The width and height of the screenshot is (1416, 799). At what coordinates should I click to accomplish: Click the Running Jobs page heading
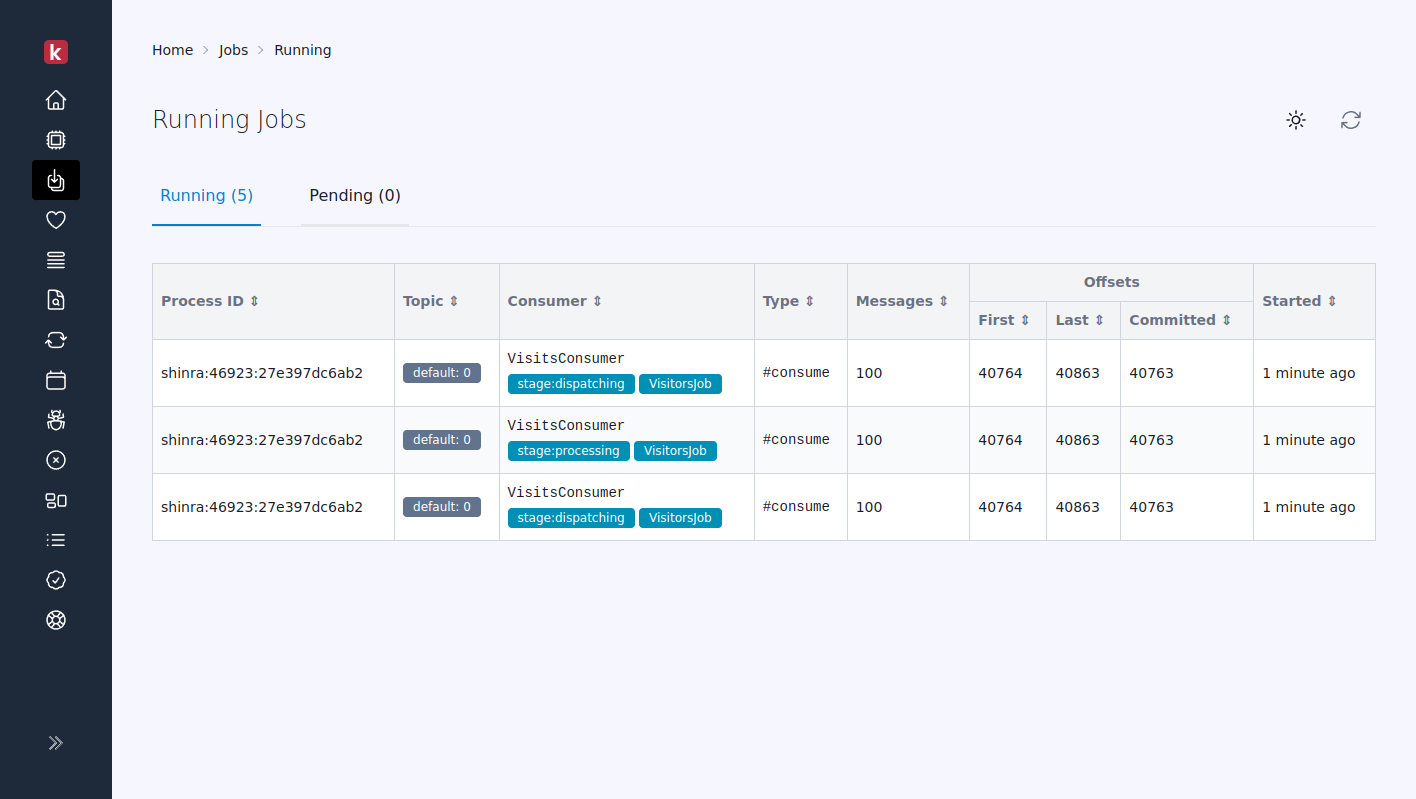(x=229, y=120)
